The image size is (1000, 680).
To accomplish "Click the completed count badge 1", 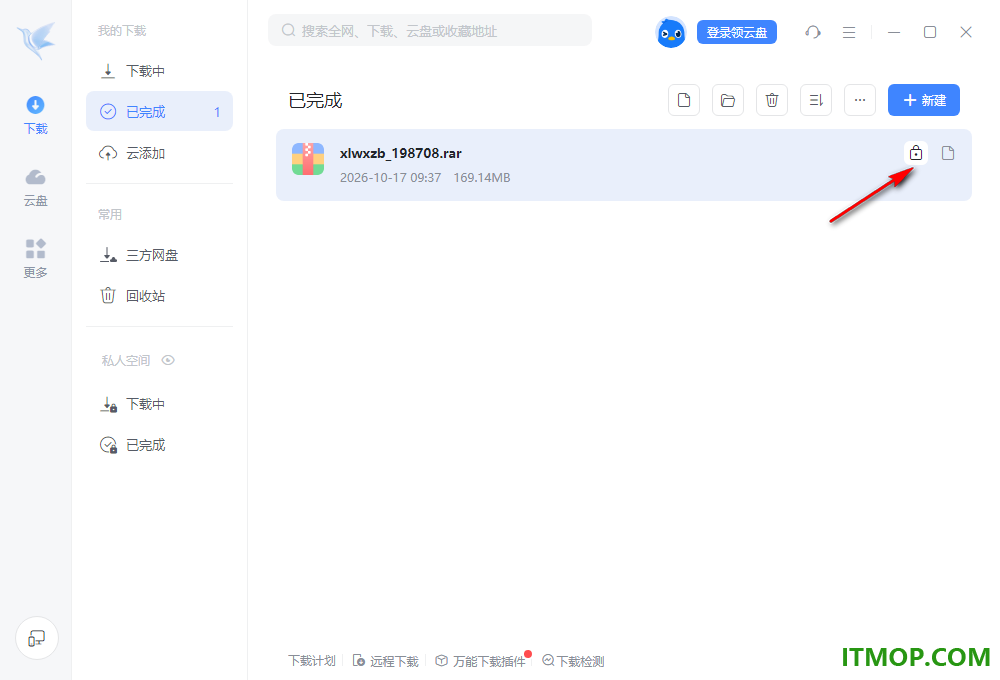I will click(x=217, y=112).
